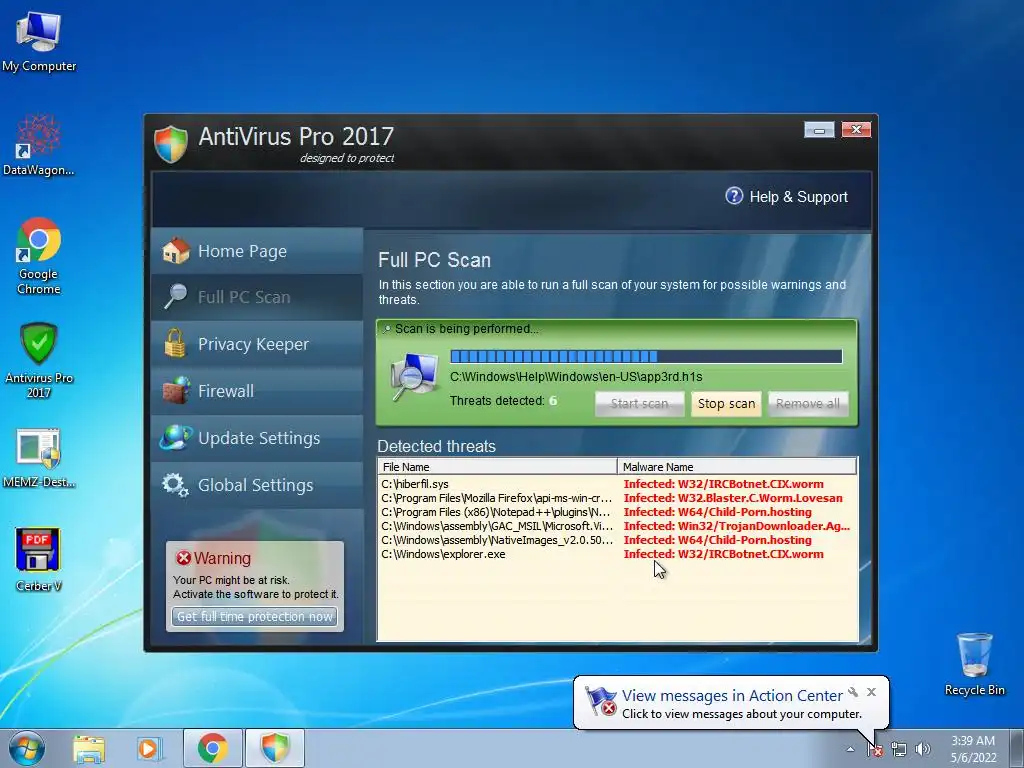
Task: Open Windows Media Player from taskbar
Action: coord(149,748)
